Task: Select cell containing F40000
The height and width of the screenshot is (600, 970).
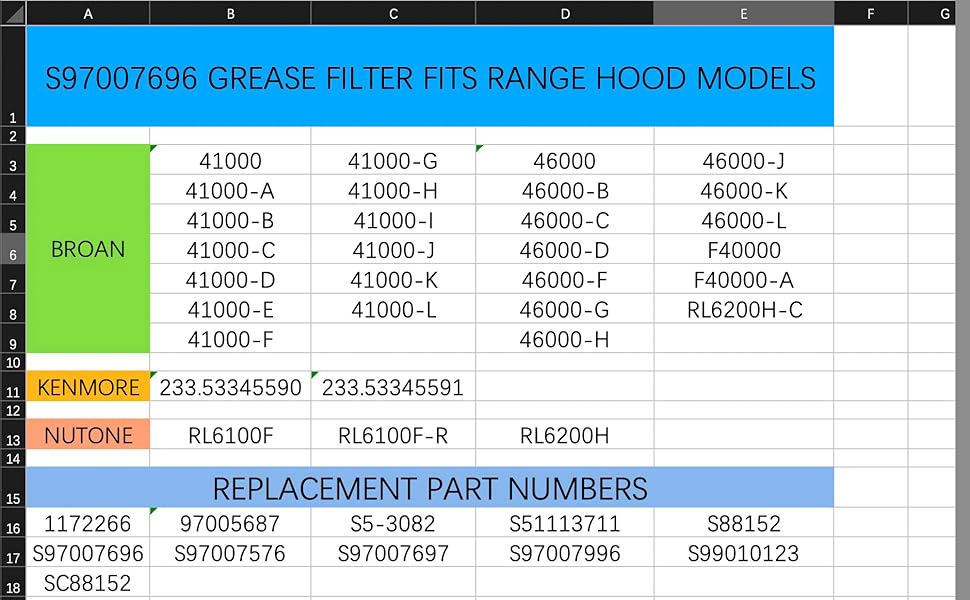Action: (744, 249)
